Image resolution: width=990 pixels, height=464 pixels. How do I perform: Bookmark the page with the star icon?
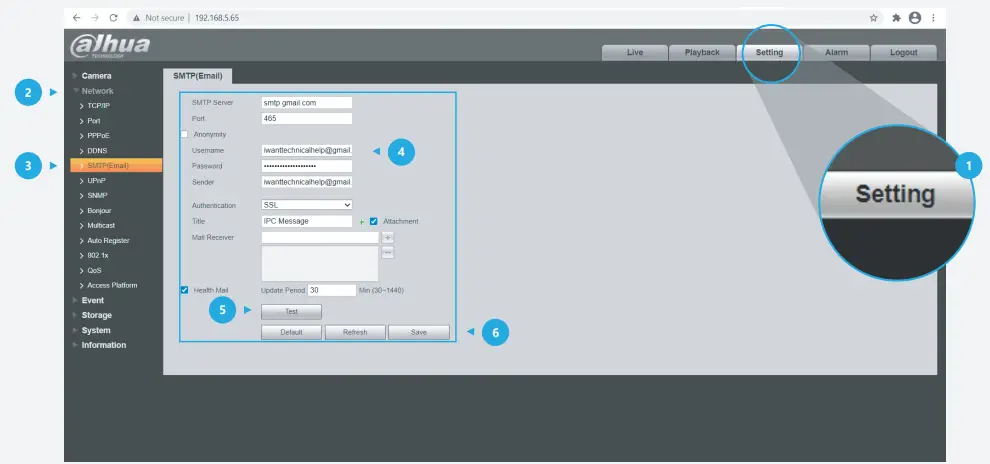tap(874, 18)
